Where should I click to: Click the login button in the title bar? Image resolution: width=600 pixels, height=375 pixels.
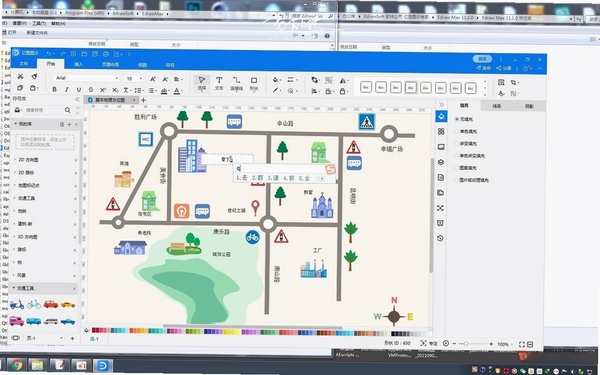coord(482,59)
